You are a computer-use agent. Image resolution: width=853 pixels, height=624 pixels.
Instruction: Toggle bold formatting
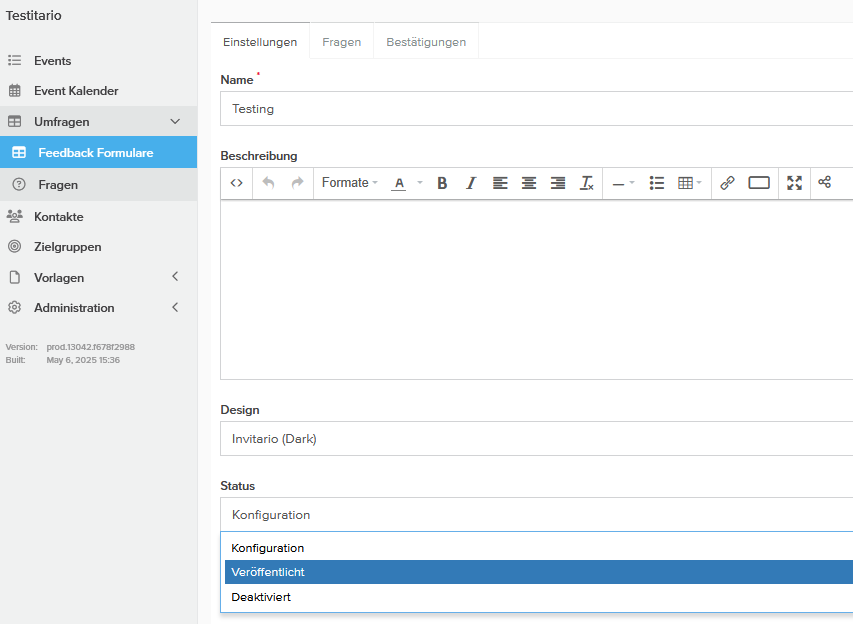click(442, 183)
